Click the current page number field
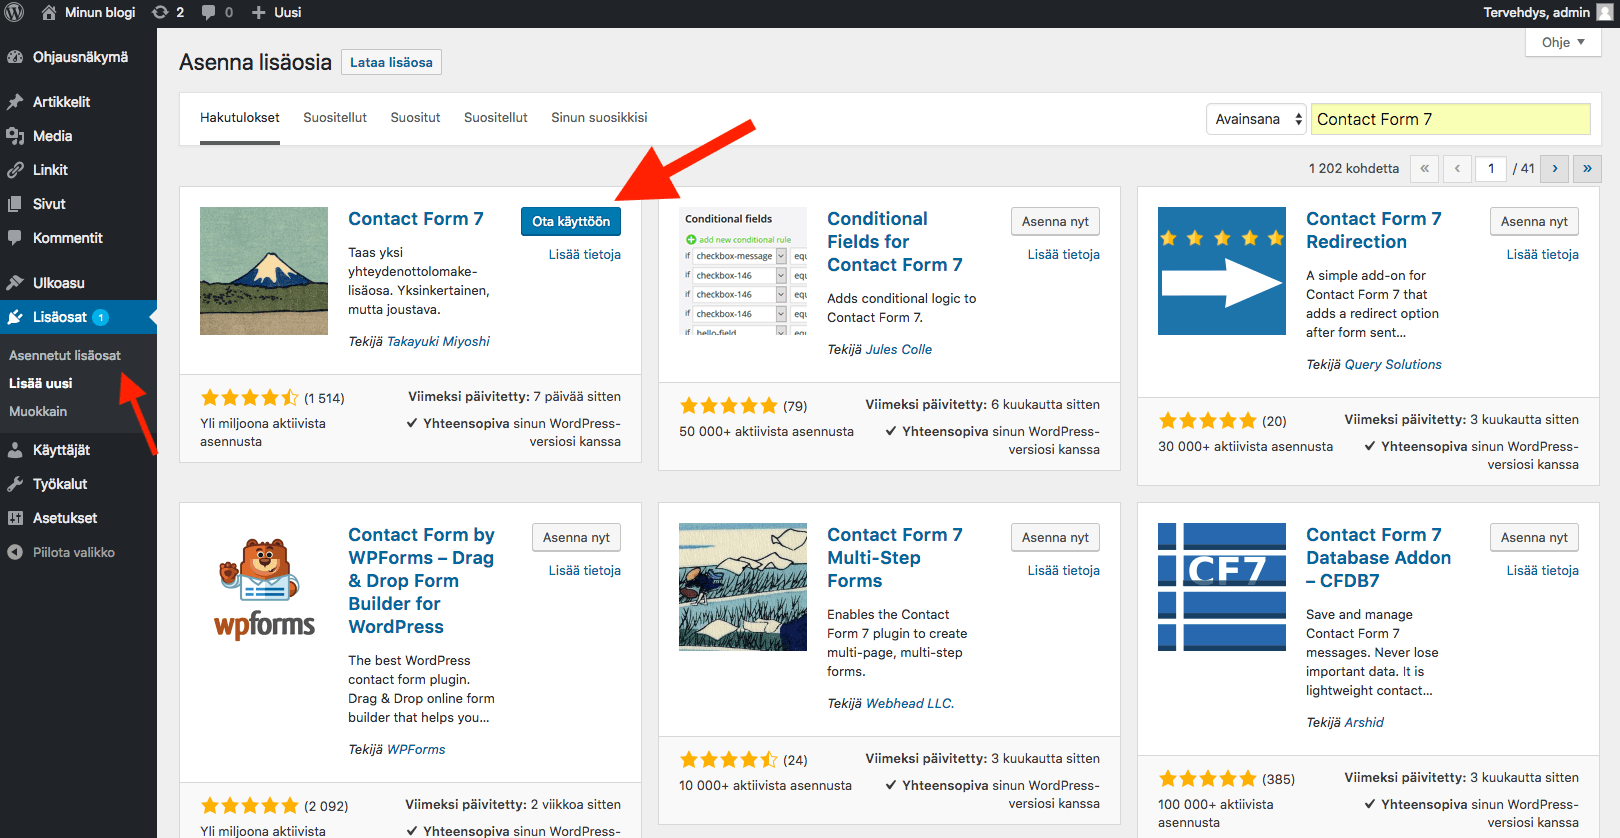This screenshot has height=838, width=1620. (x=1491, y=168)
